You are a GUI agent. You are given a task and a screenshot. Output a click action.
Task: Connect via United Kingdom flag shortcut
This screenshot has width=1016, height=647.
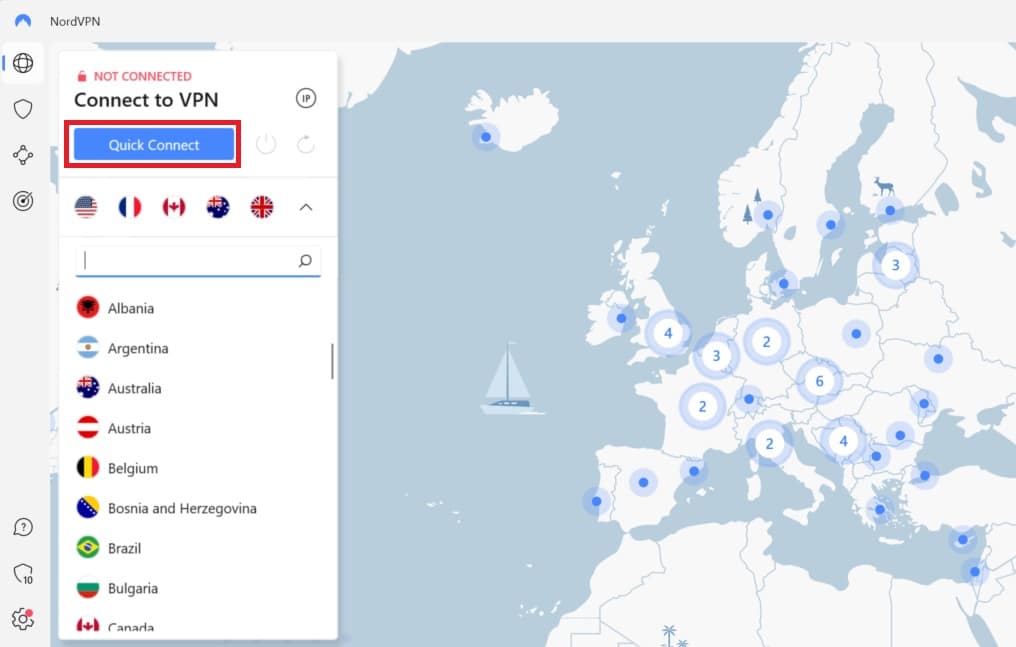click(262, 207)
